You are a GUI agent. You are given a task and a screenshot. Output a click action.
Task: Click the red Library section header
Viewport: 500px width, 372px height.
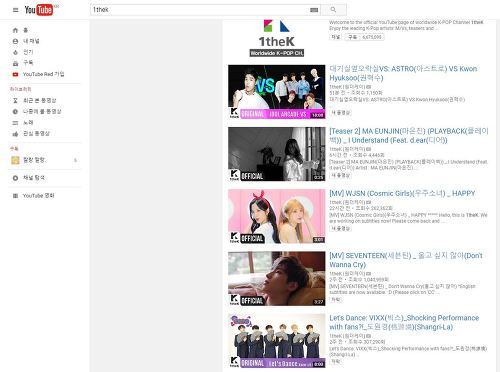(20, 89)
